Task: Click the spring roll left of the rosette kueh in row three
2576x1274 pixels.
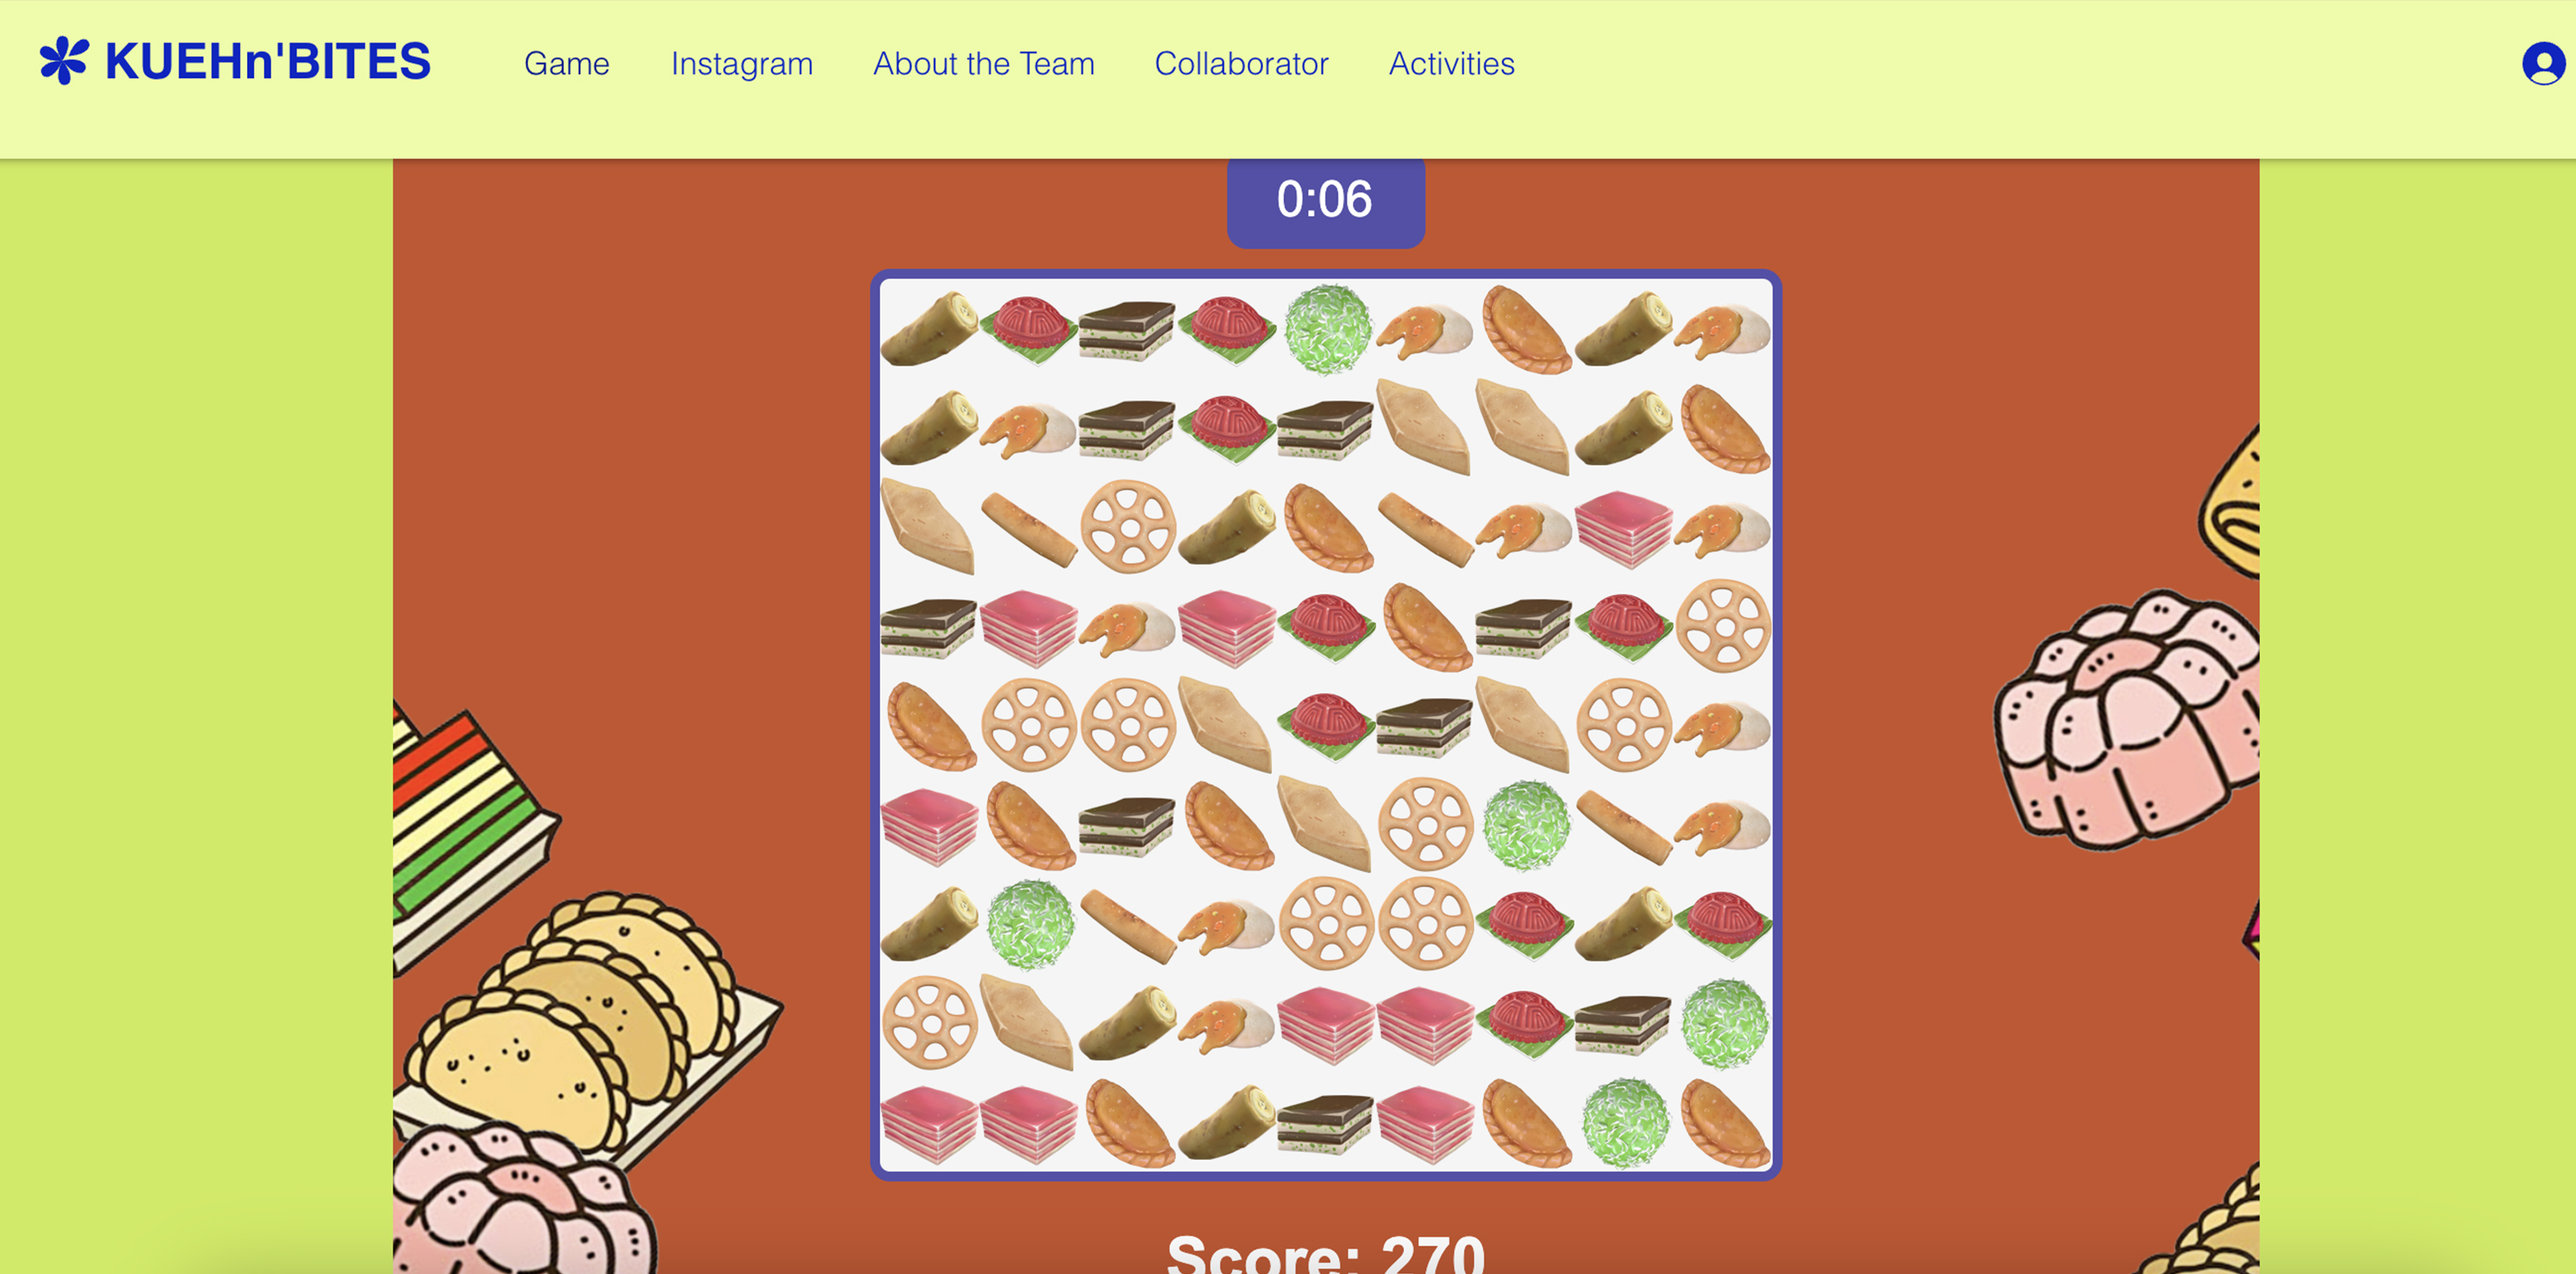Action: [x=1029, y=527]
